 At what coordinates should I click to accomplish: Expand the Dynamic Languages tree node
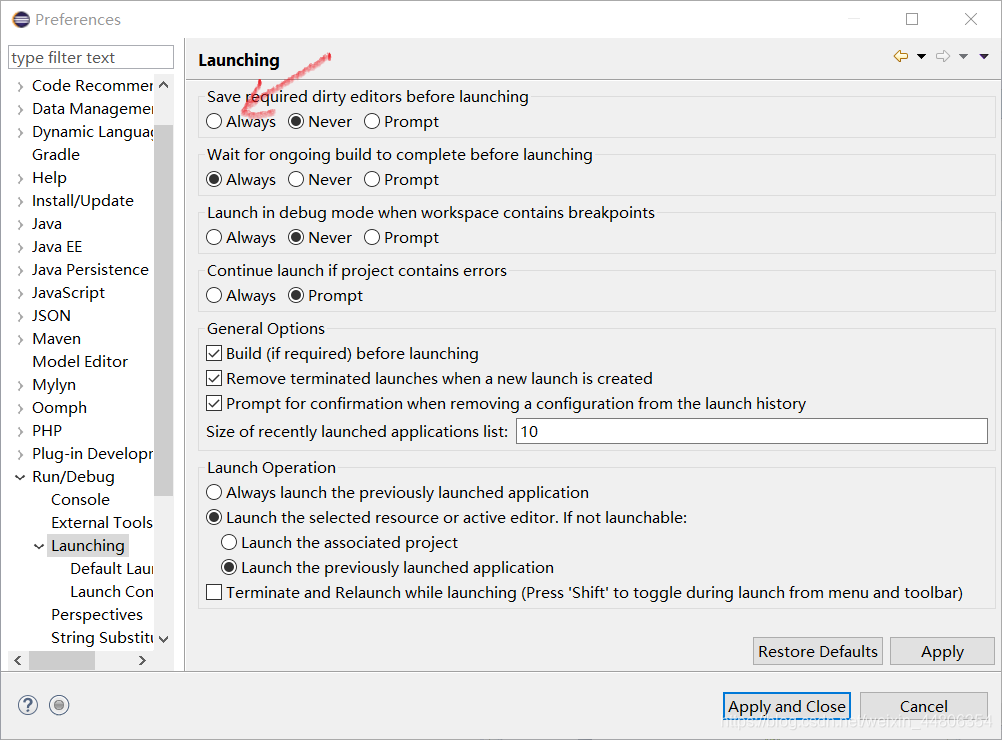tap(20, 132)
